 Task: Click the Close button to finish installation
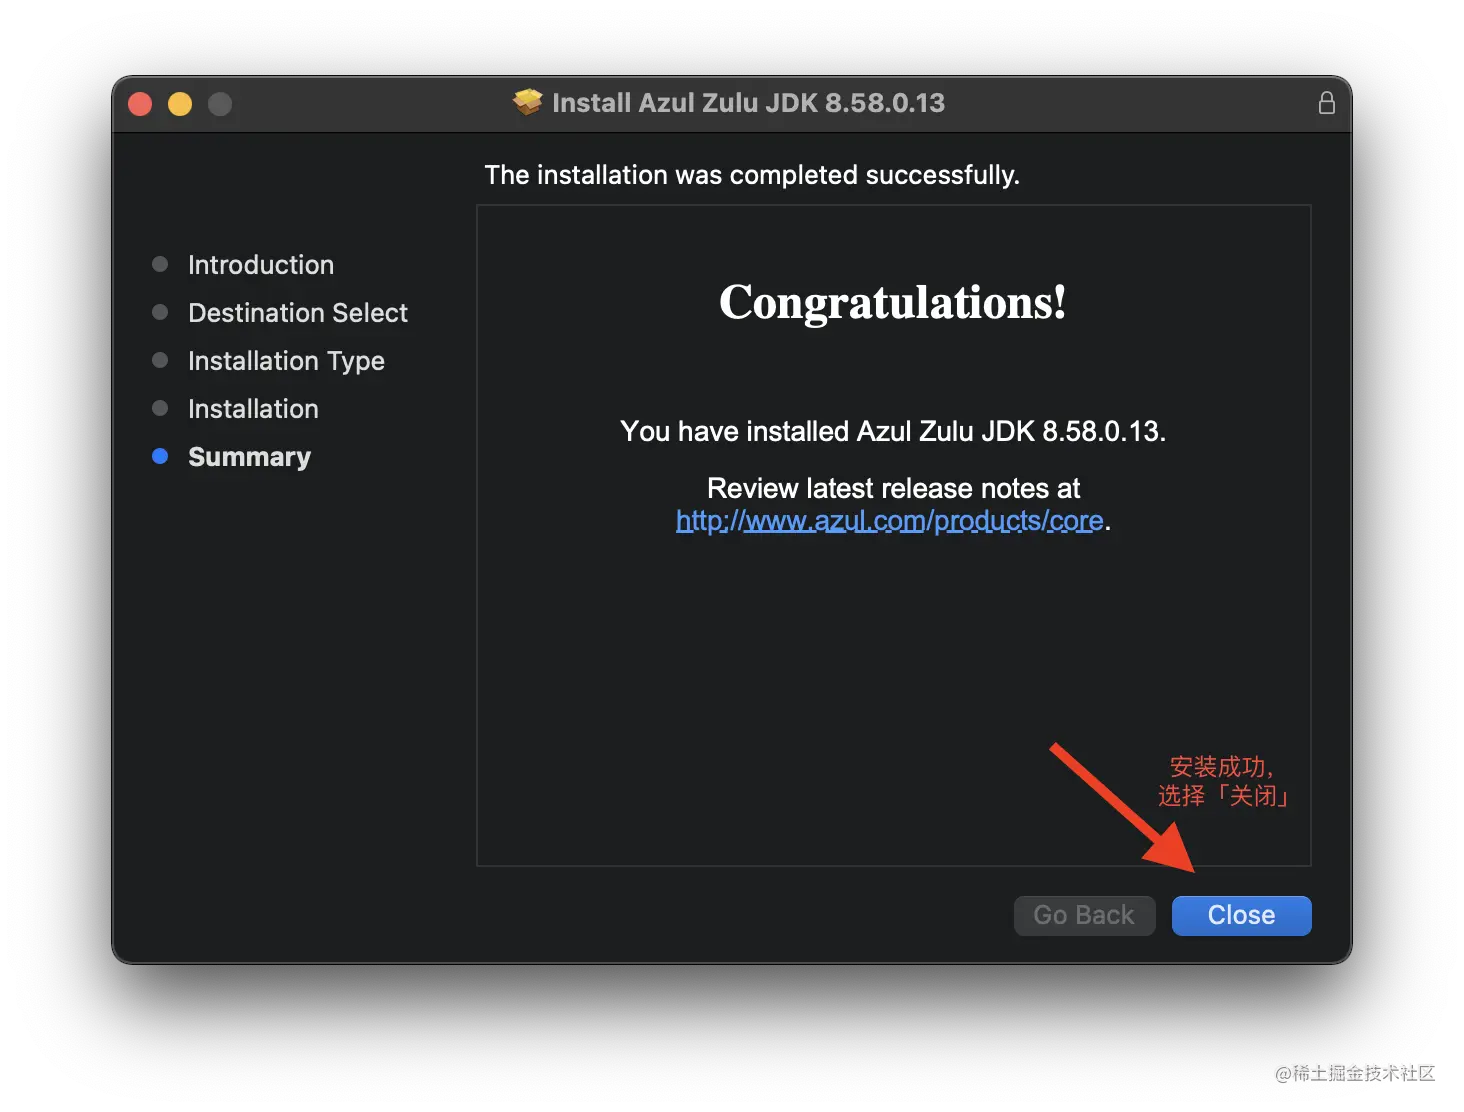(x=1241, y=915)
